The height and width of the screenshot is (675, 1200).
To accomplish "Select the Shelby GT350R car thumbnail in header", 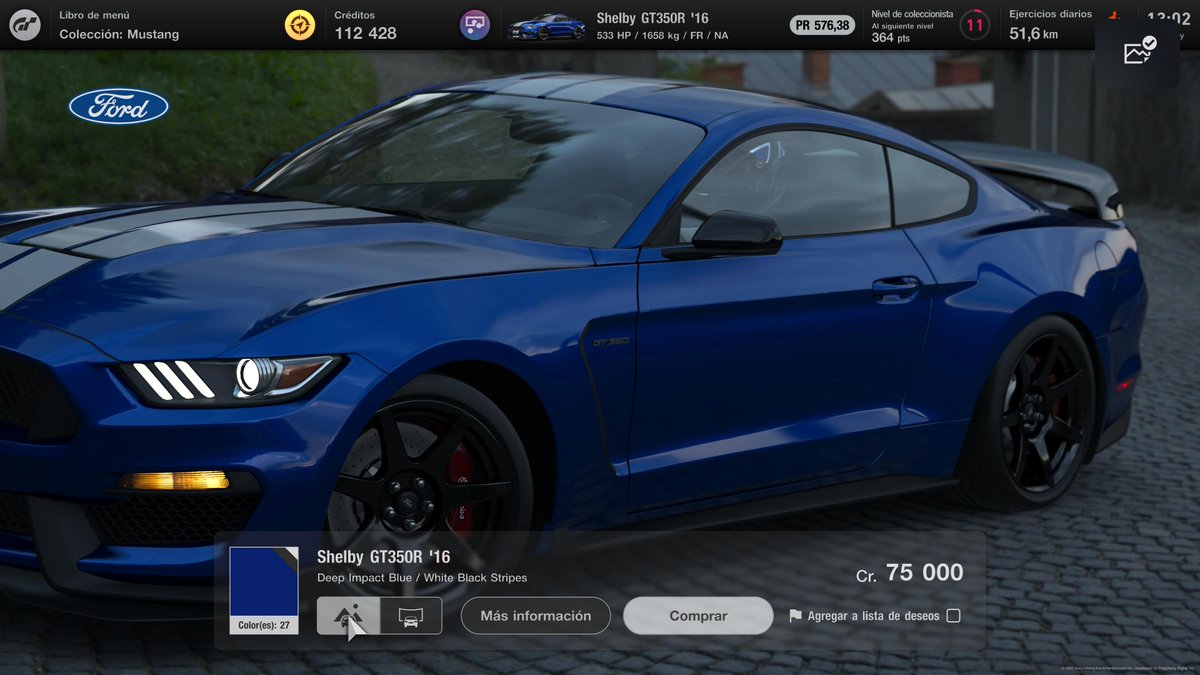I will pyautogui.click(x=547, y=26).
